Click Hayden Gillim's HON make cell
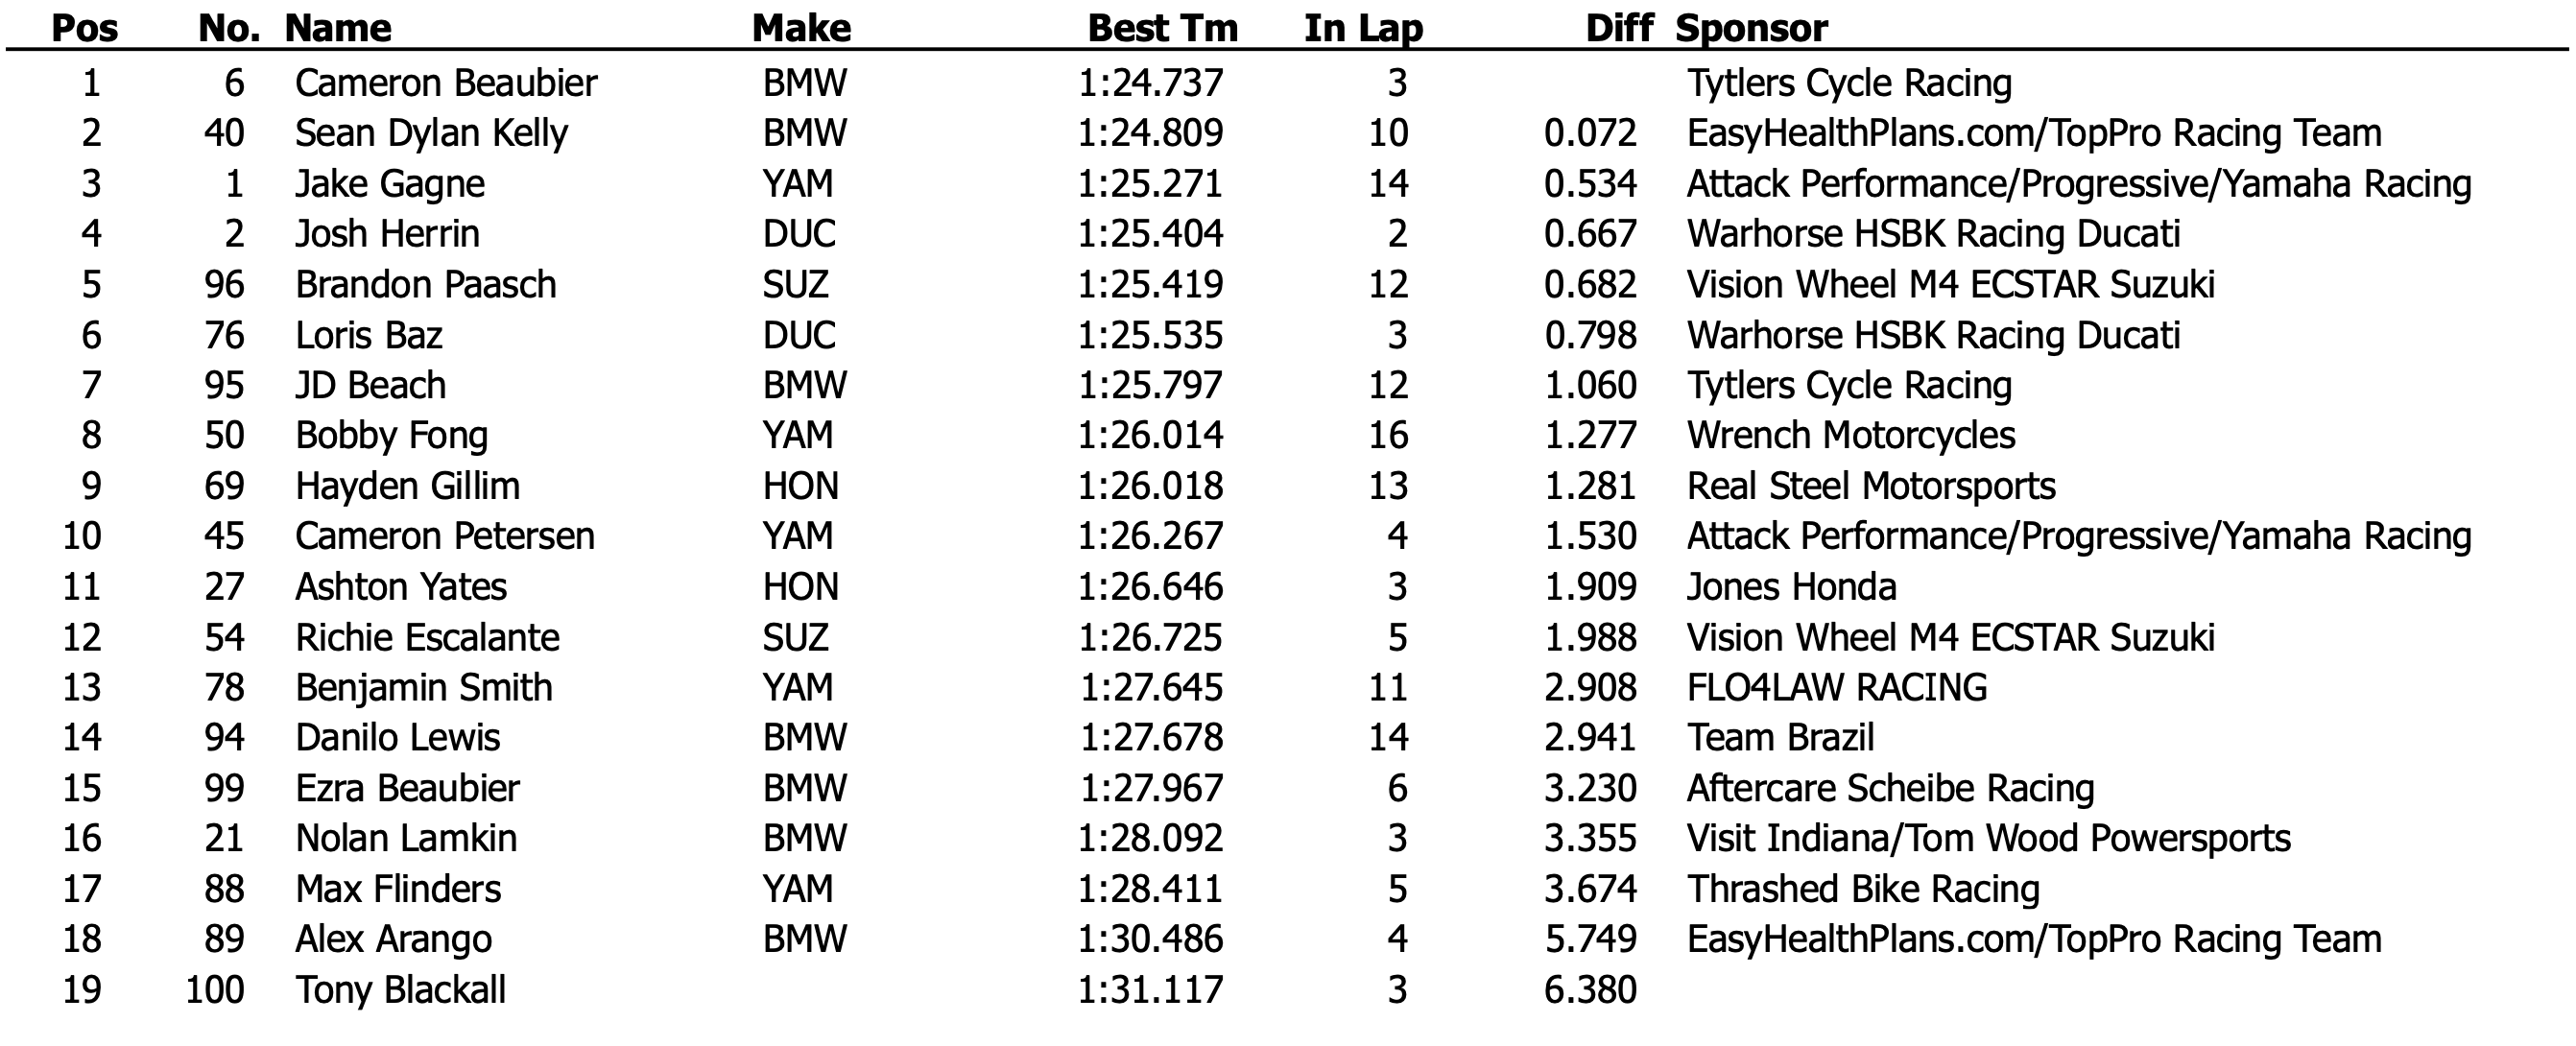 coord(800,486)
